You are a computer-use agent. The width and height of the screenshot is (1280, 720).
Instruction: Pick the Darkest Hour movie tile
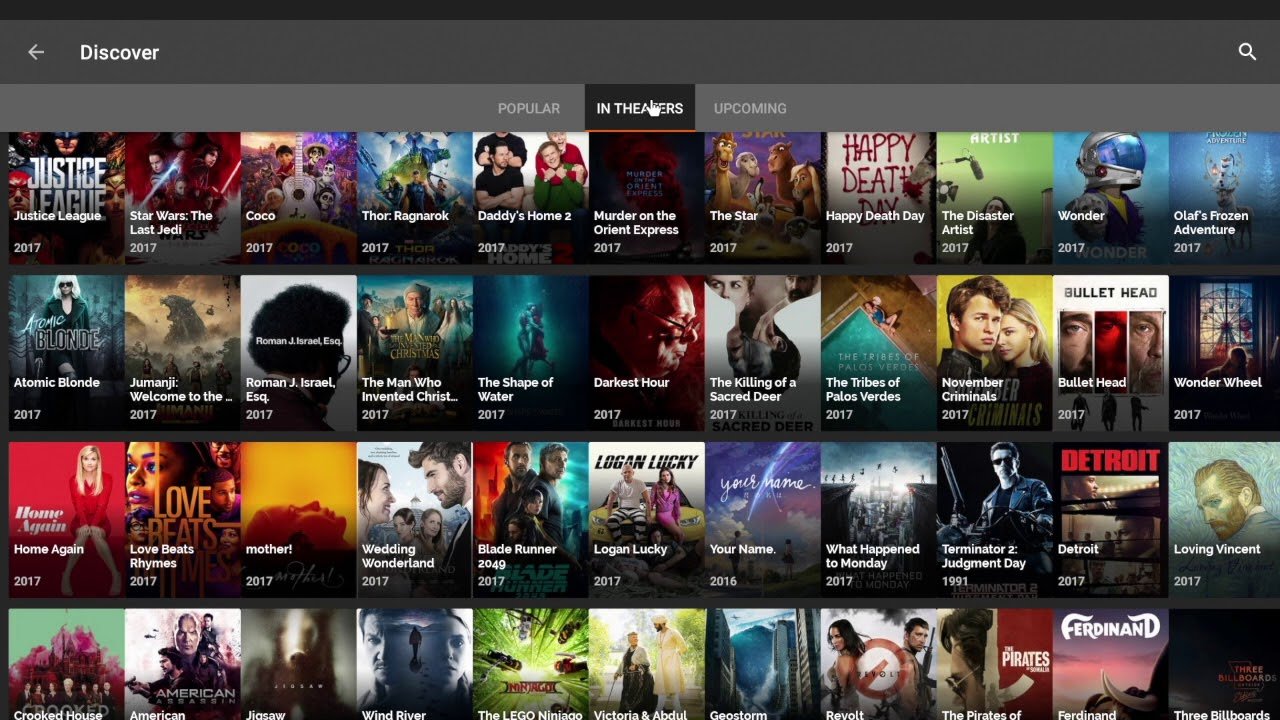(x=646, y=353)
